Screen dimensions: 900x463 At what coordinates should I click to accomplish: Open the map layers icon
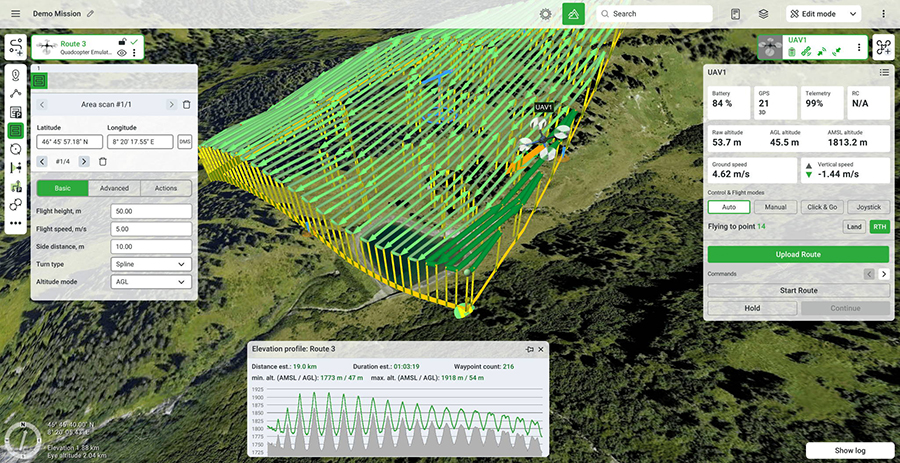coord(763,14)
